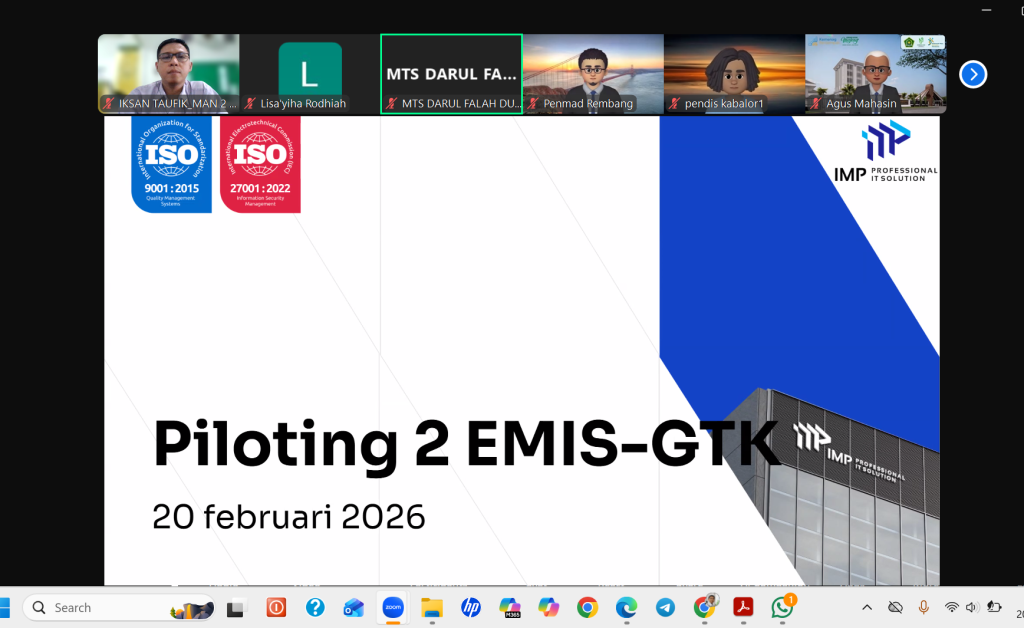Show next participants with the blue arrow
The width and height of the screenshot is (1024, 628).
[x=973, y=74]
